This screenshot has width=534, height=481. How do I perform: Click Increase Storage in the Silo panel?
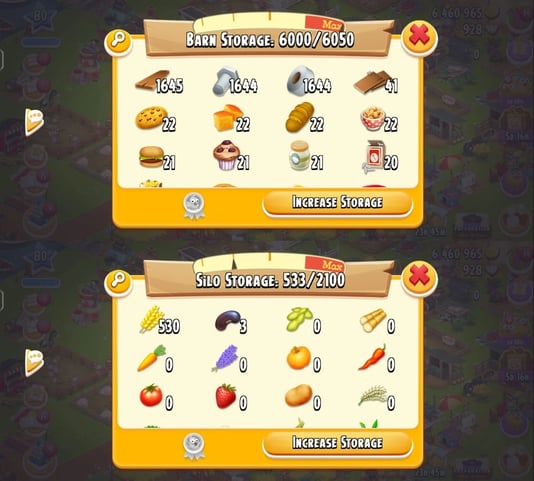pyautogui.click(x=337, y=443)
